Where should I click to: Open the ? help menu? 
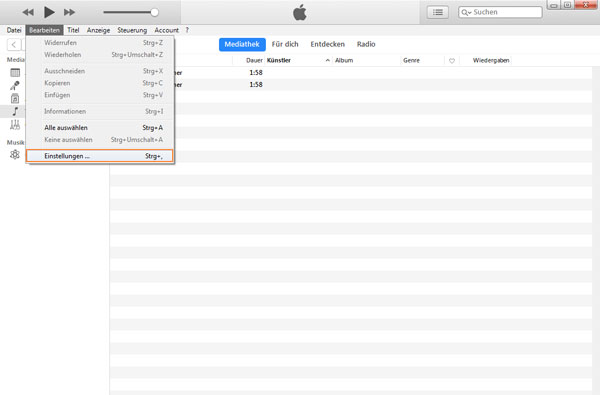click(x=187, y=30)
